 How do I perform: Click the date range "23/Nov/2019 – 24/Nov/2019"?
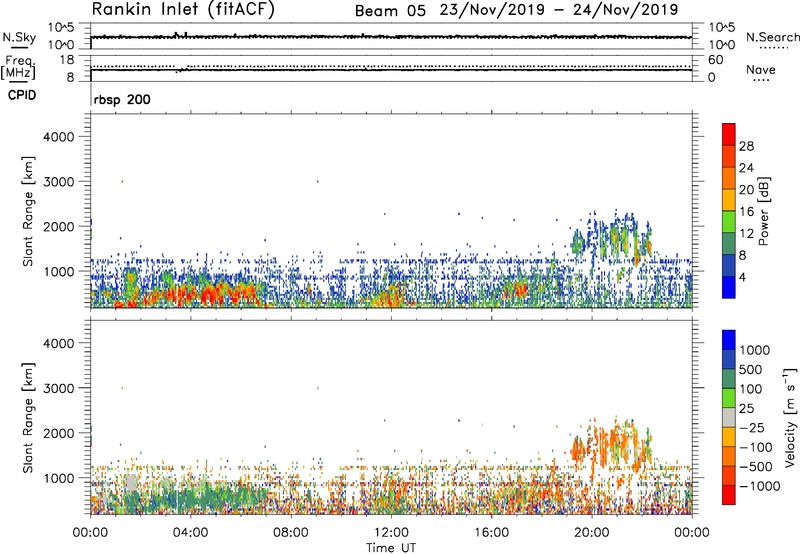[x=559, y=10]
